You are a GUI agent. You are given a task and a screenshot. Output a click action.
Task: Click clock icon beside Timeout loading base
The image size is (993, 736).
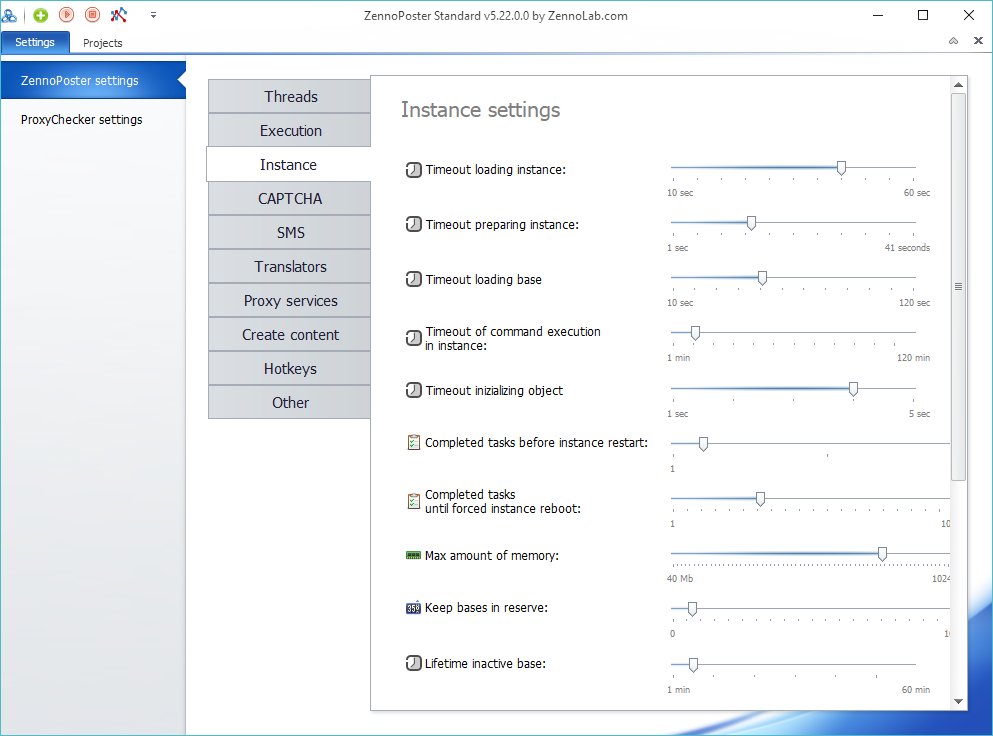pos(414,279)
